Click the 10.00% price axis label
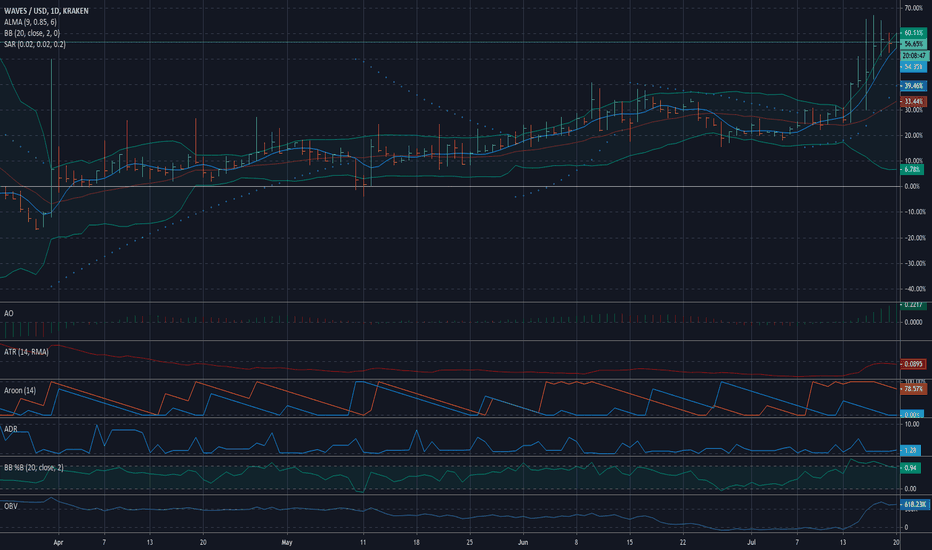Viewport: 932px width, 550px height. (x=914, y=161)
